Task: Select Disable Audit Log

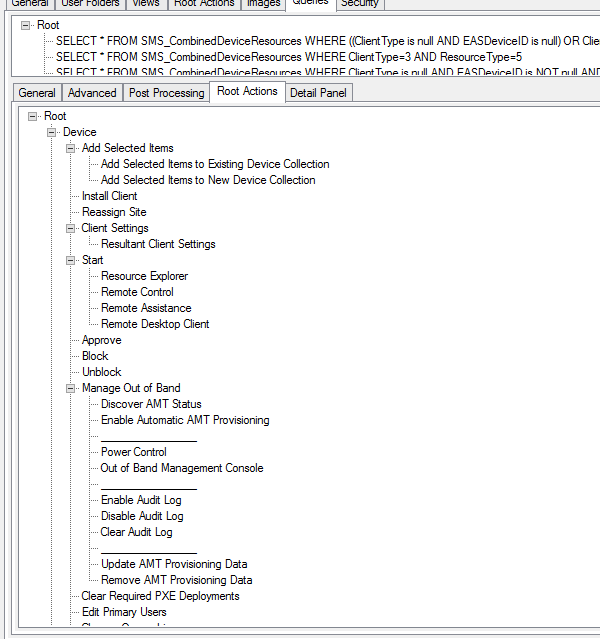Action: (x=142, y=516)
